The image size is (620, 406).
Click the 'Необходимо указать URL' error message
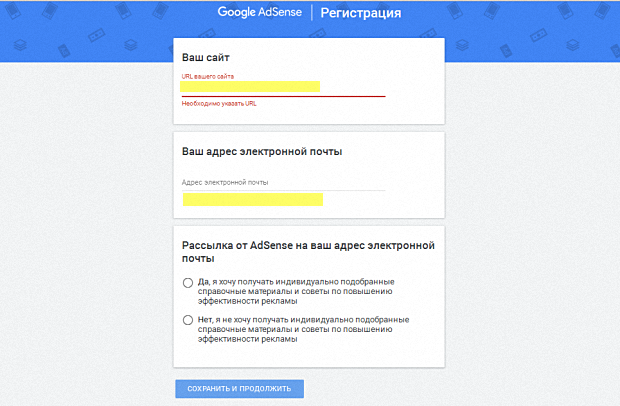pos(219,102)
